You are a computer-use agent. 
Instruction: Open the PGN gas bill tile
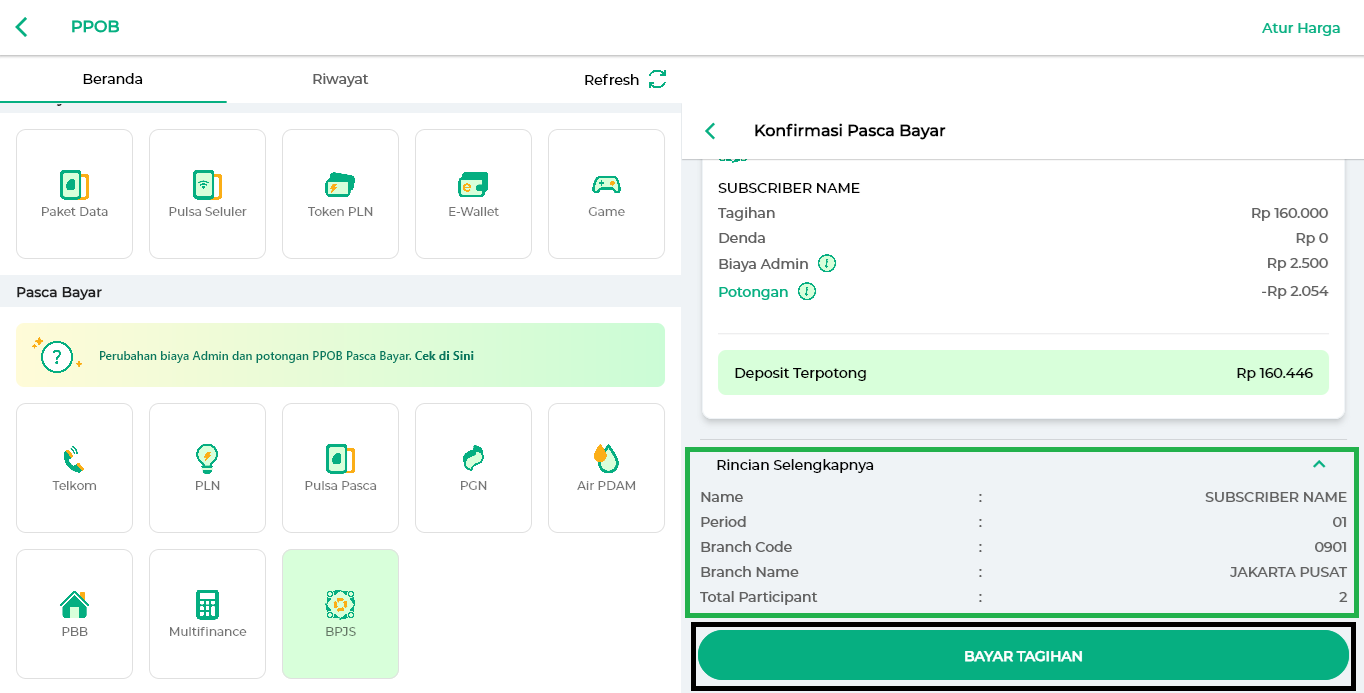[473, 467]
